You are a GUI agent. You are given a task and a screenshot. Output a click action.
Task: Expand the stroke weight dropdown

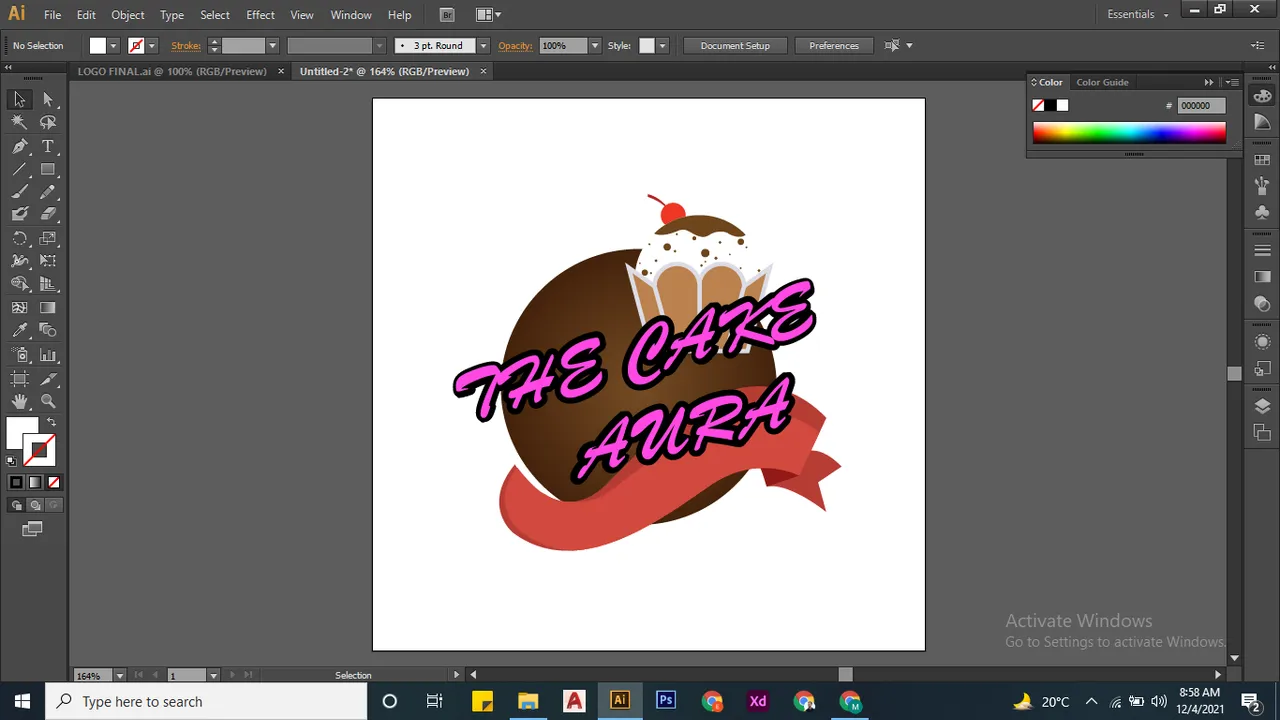coord(272,46)
